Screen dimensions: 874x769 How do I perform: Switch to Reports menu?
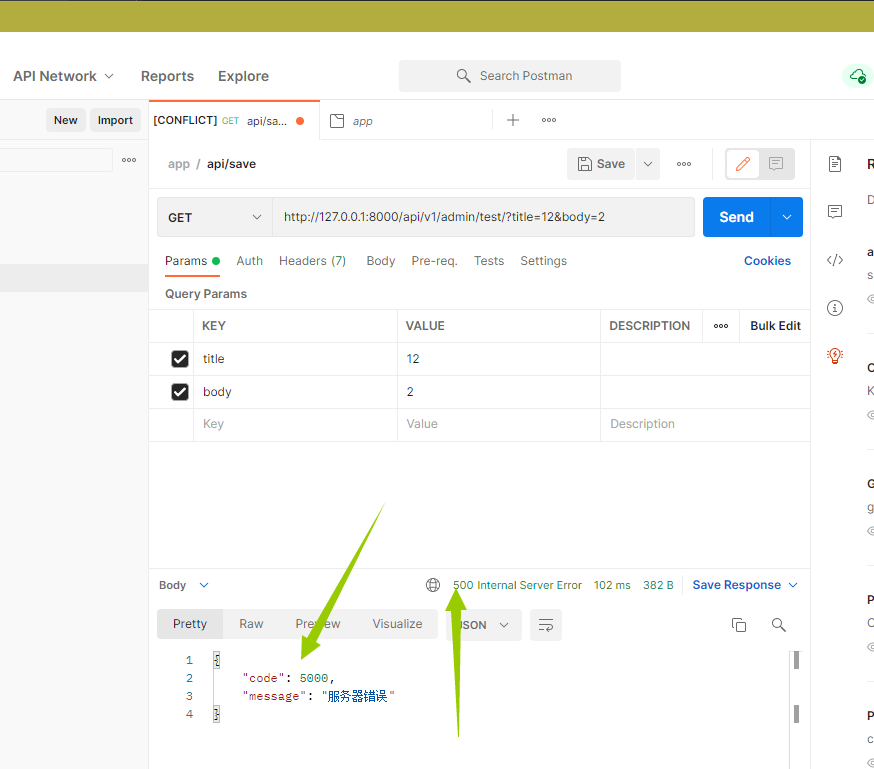click(167, 76)
